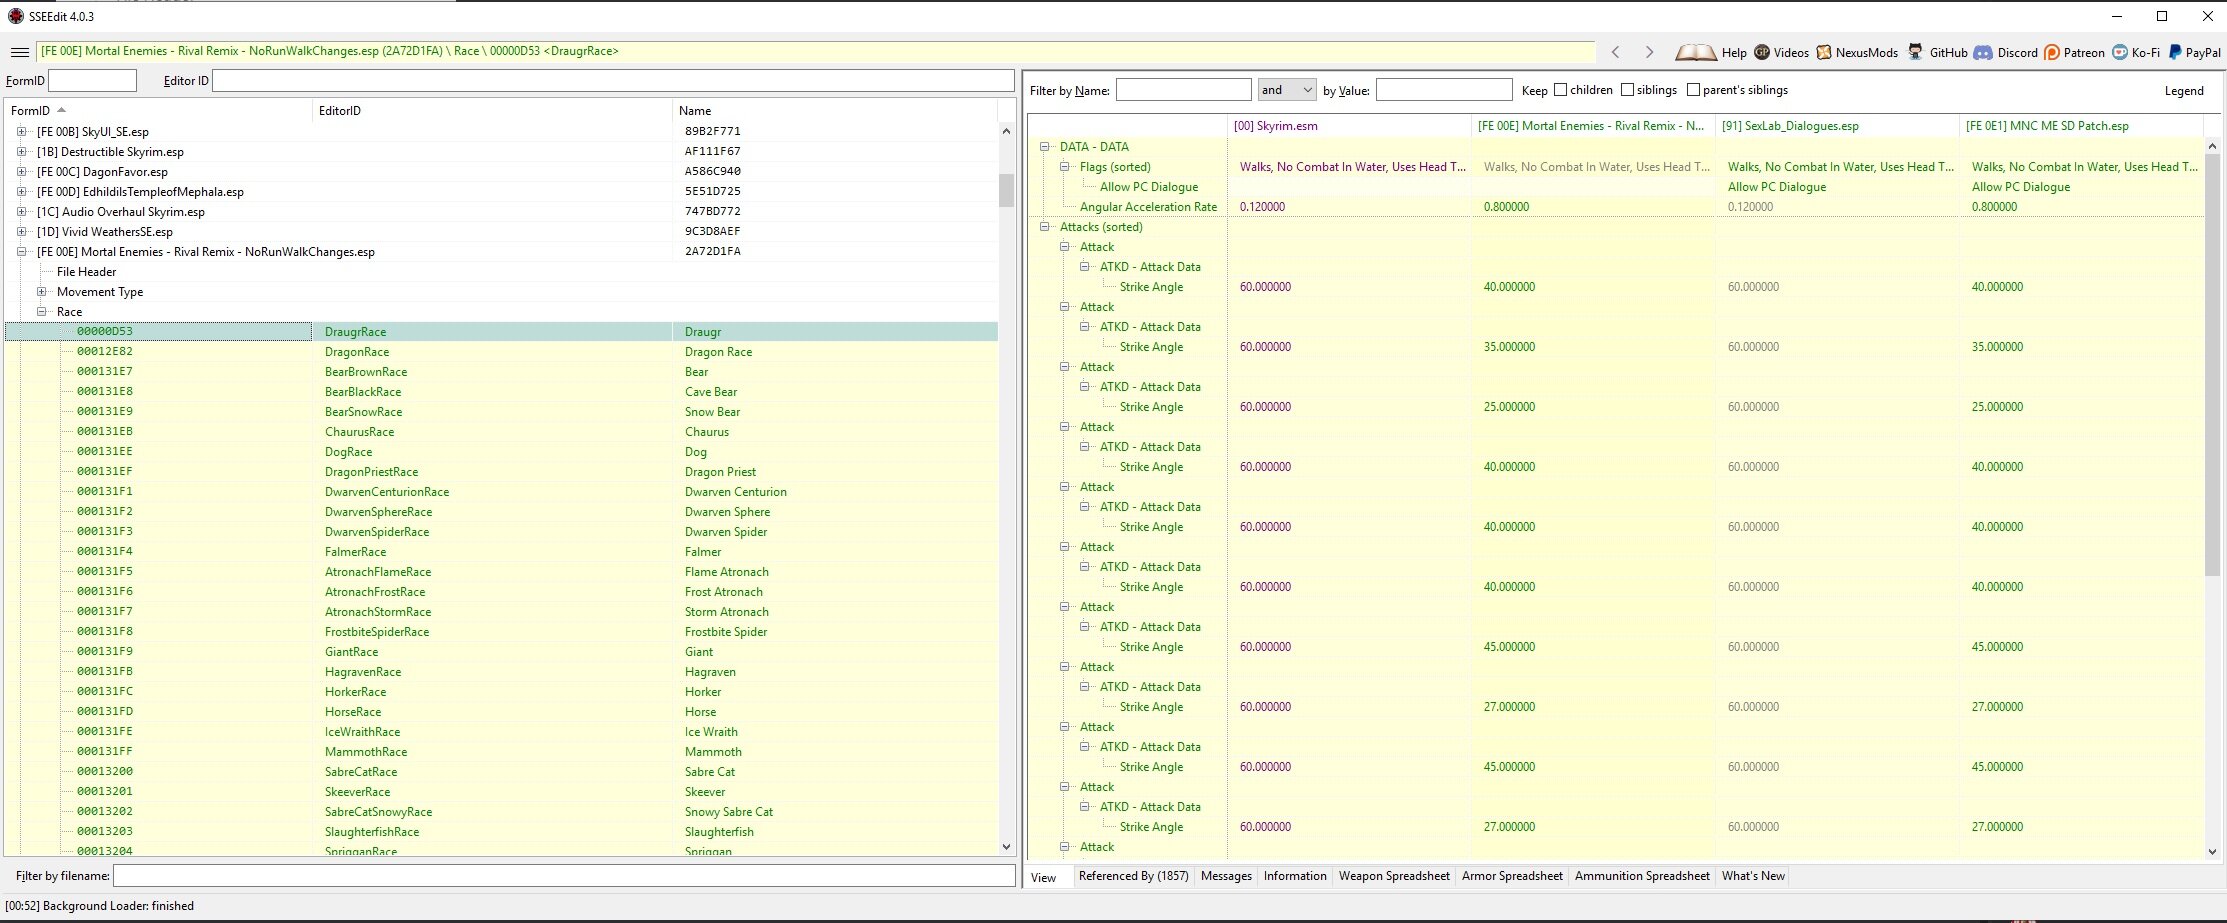
Task: Collapse the Flags (sorted) node
Action: (1065, 167)
